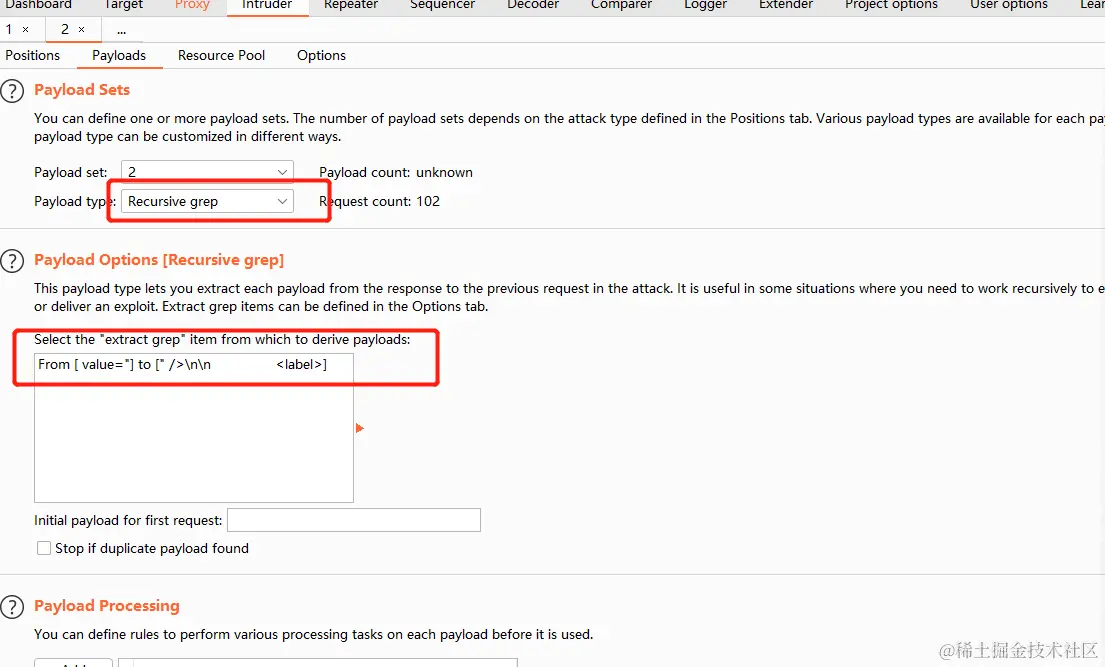Open the Payload type dropdown
This screenshot has height=667, width=1105.
[207, 201]
